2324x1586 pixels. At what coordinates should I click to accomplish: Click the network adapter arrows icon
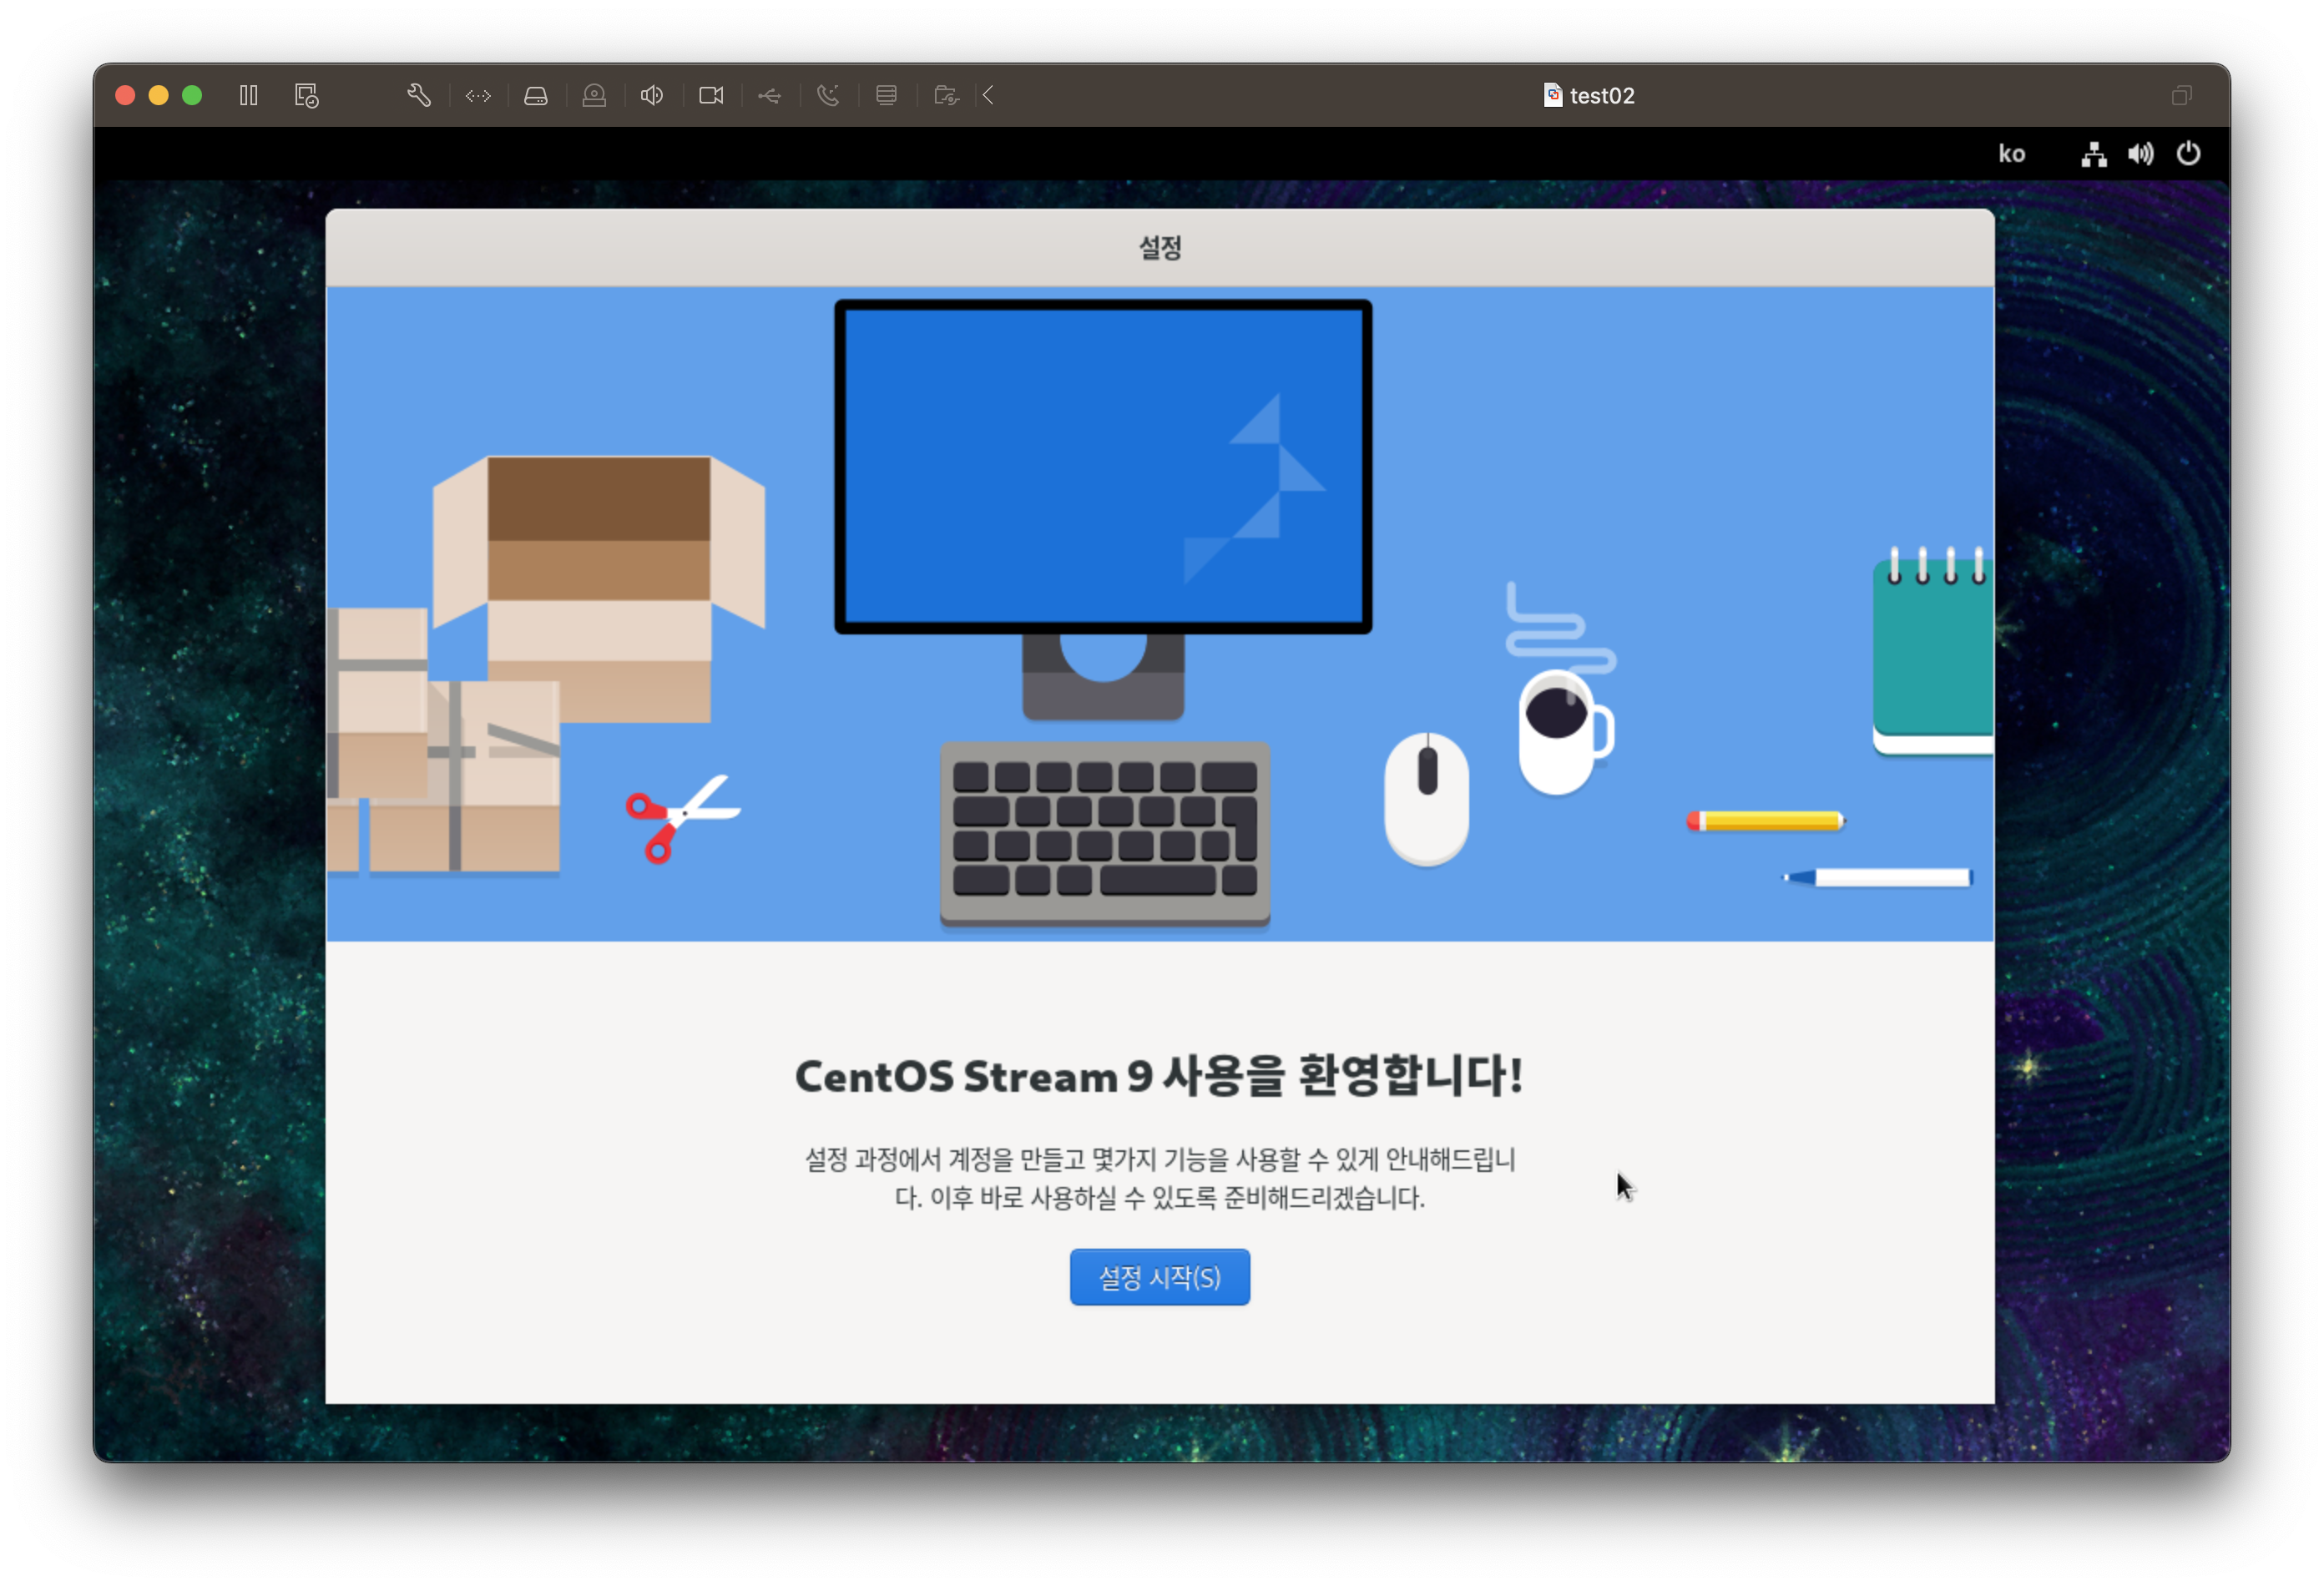[478, 95]
